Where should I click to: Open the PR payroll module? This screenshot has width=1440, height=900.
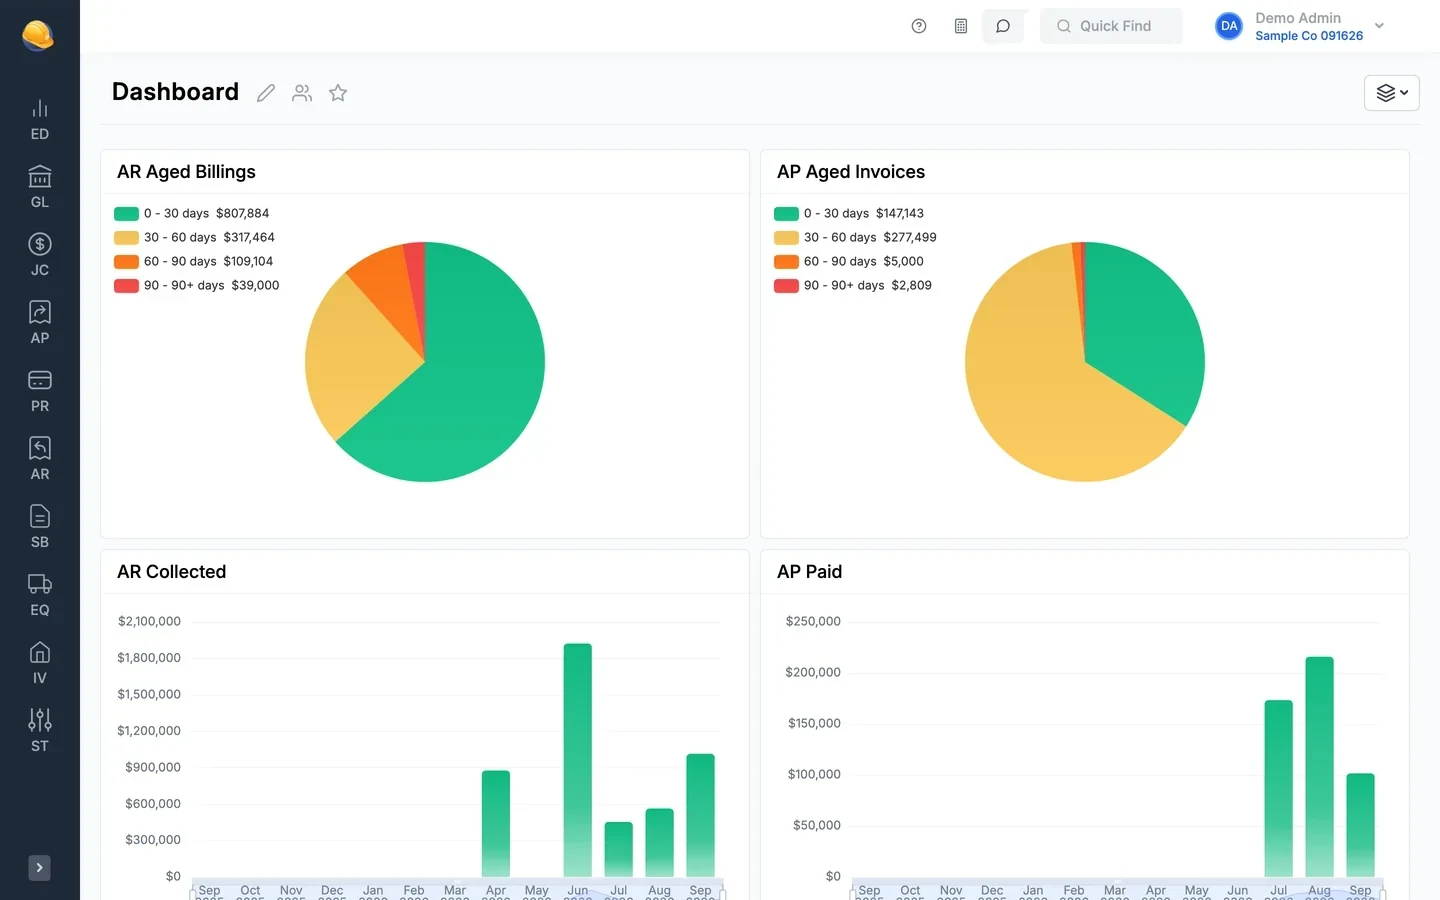pyautogui.click(x=39, y=392)
